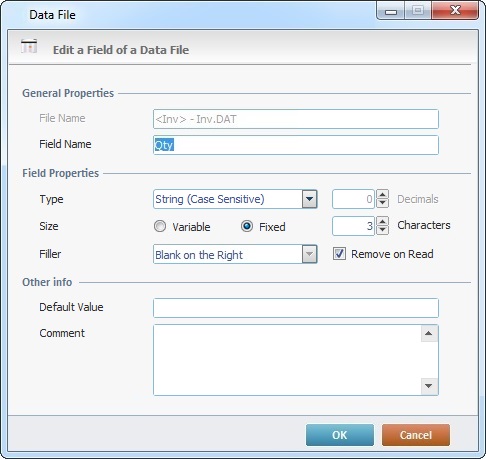Image resolution: width=486 pixels, height=459 pixels.
Task: Confirm changes with the OK button
Action: 340,435
